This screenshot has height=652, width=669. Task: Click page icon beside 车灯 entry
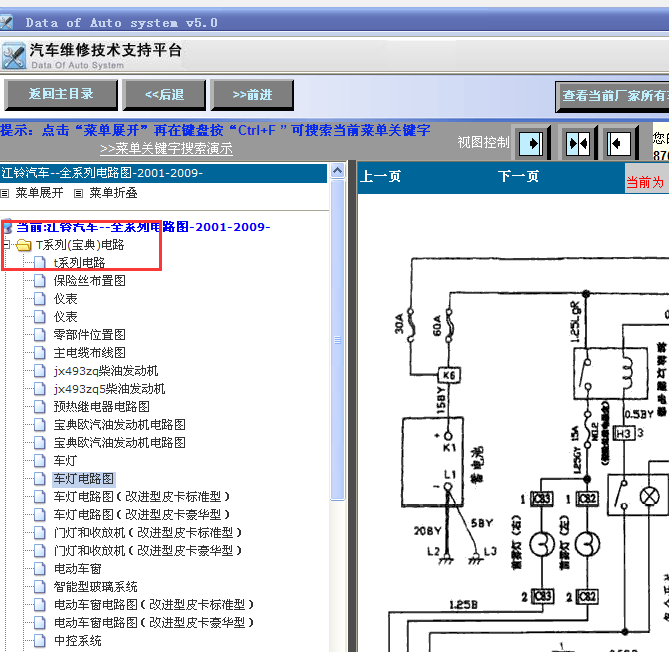coord(40,461)
